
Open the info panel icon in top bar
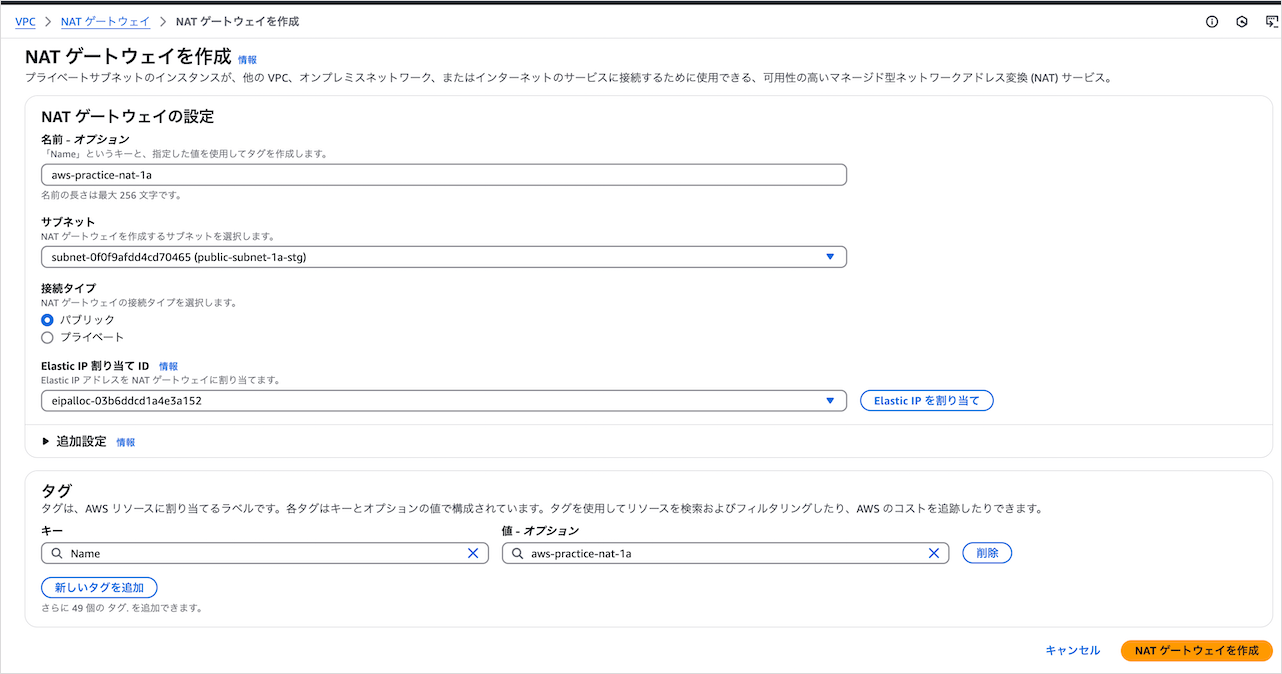(1212, 21)
